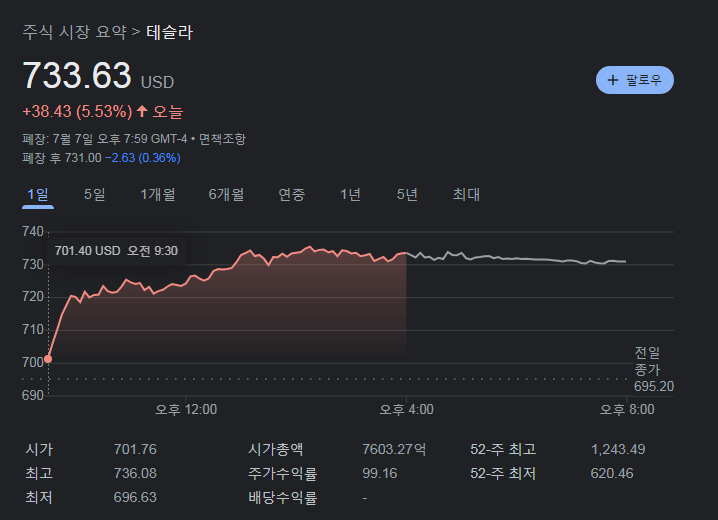The width and height of the screenshot is (718, 520).
Task: Click the 시가총액 value 7603.27억
Action: (394, 449)
